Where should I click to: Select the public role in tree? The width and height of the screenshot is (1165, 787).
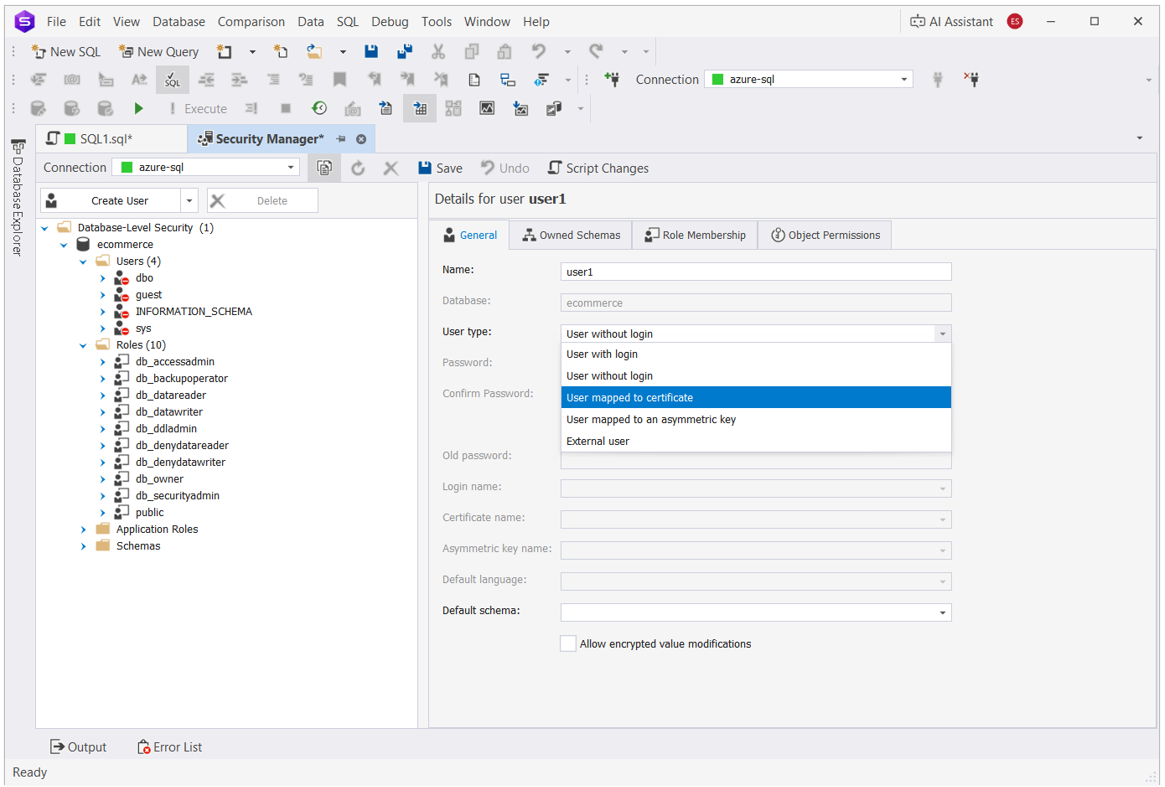click(149, 513)
